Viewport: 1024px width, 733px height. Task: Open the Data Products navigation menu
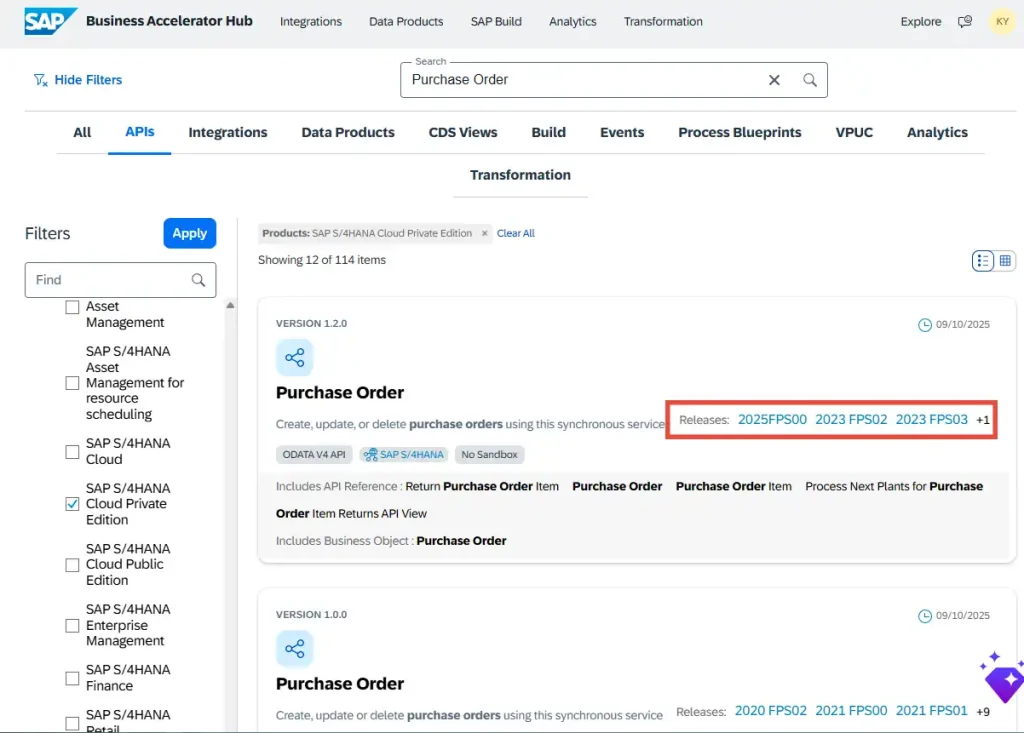pos(405,21)
